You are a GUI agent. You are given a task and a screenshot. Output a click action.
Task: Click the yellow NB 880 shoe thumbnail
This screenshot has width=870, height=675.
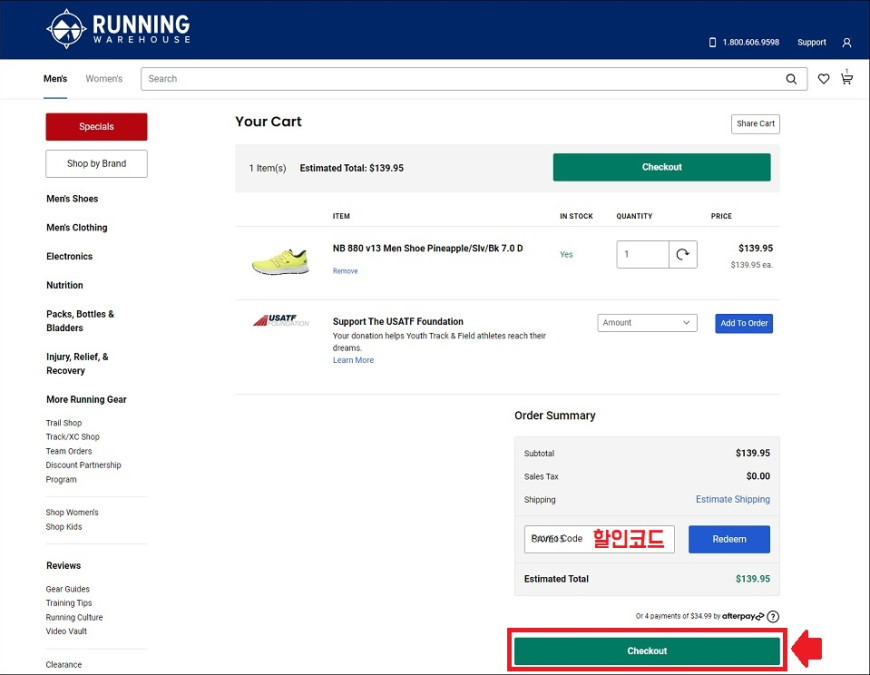pyautogui.click(x=280, y=262)
